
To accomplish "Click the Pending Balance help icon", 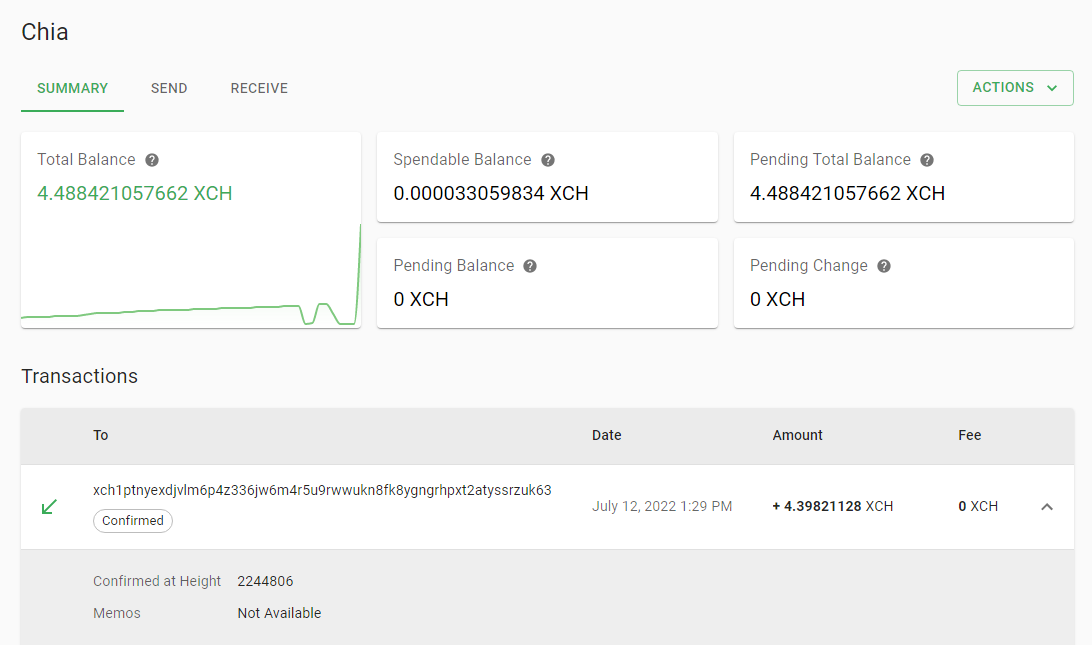I will (x=530, y=265).
